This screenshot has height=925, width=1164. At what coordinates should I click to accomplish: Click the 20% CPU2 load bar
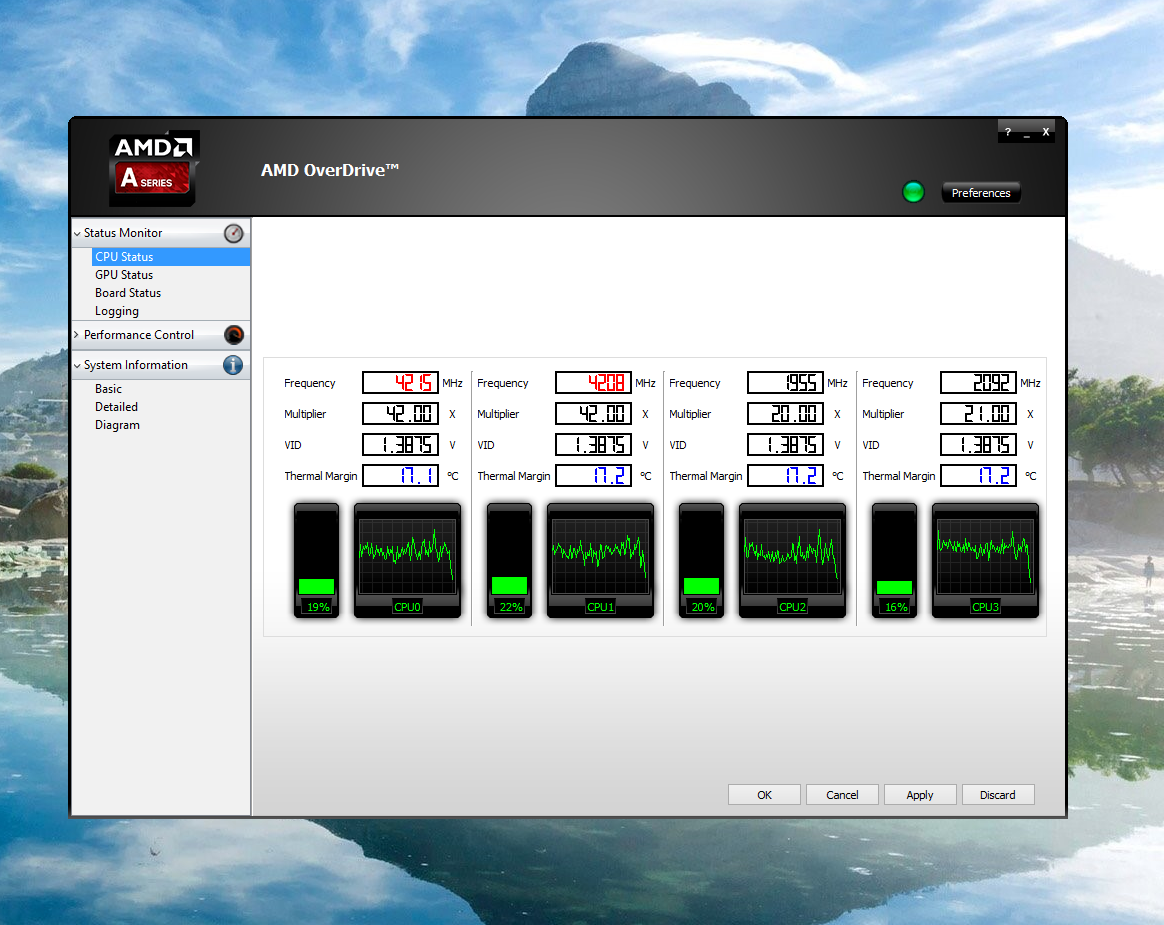(x=702, y=560)
